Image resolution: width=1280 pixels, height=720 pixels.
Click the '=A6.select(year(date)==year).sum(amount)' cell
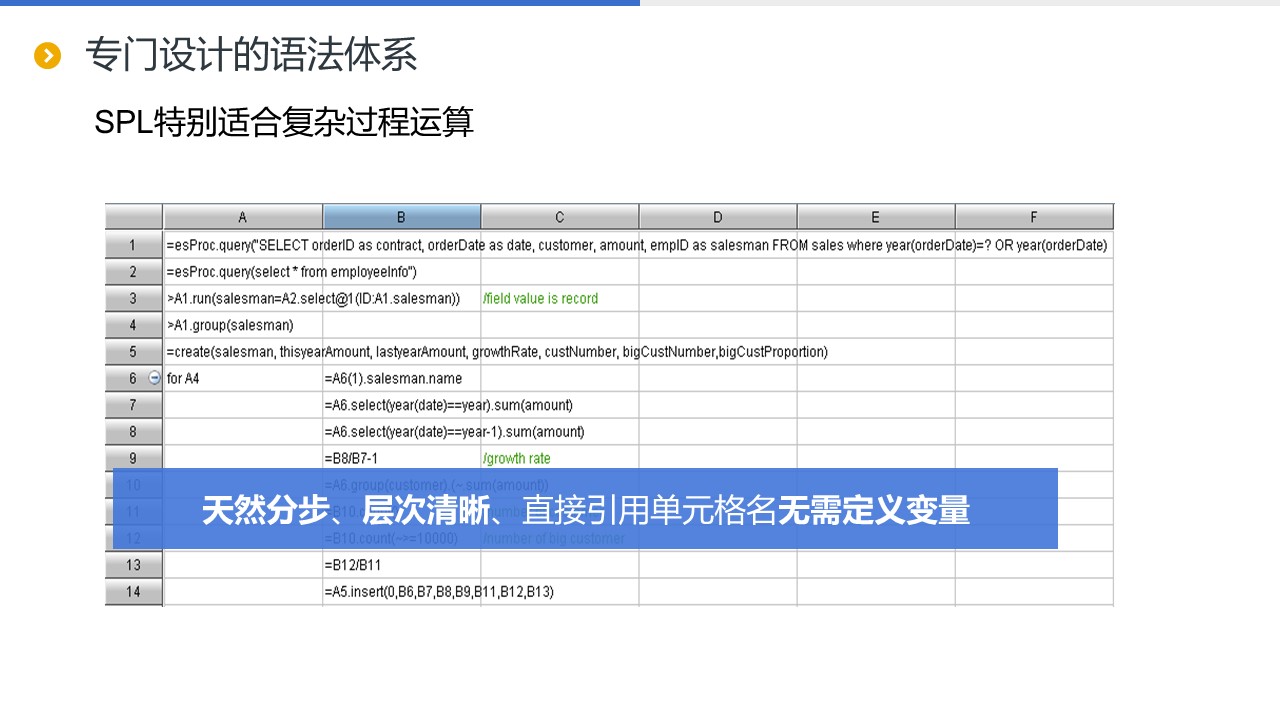pyautogui.click(x=449, y=405)
